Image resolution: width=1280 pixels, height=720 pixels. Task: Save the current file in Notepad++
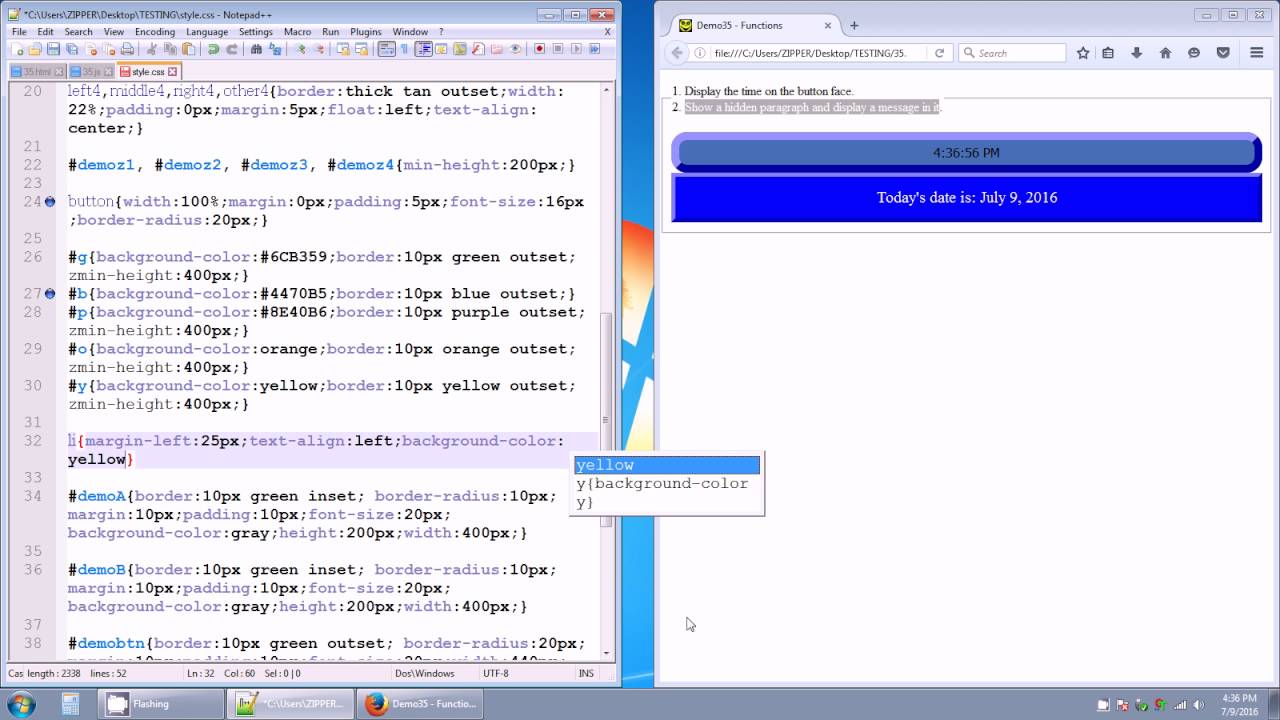(52, 49)
